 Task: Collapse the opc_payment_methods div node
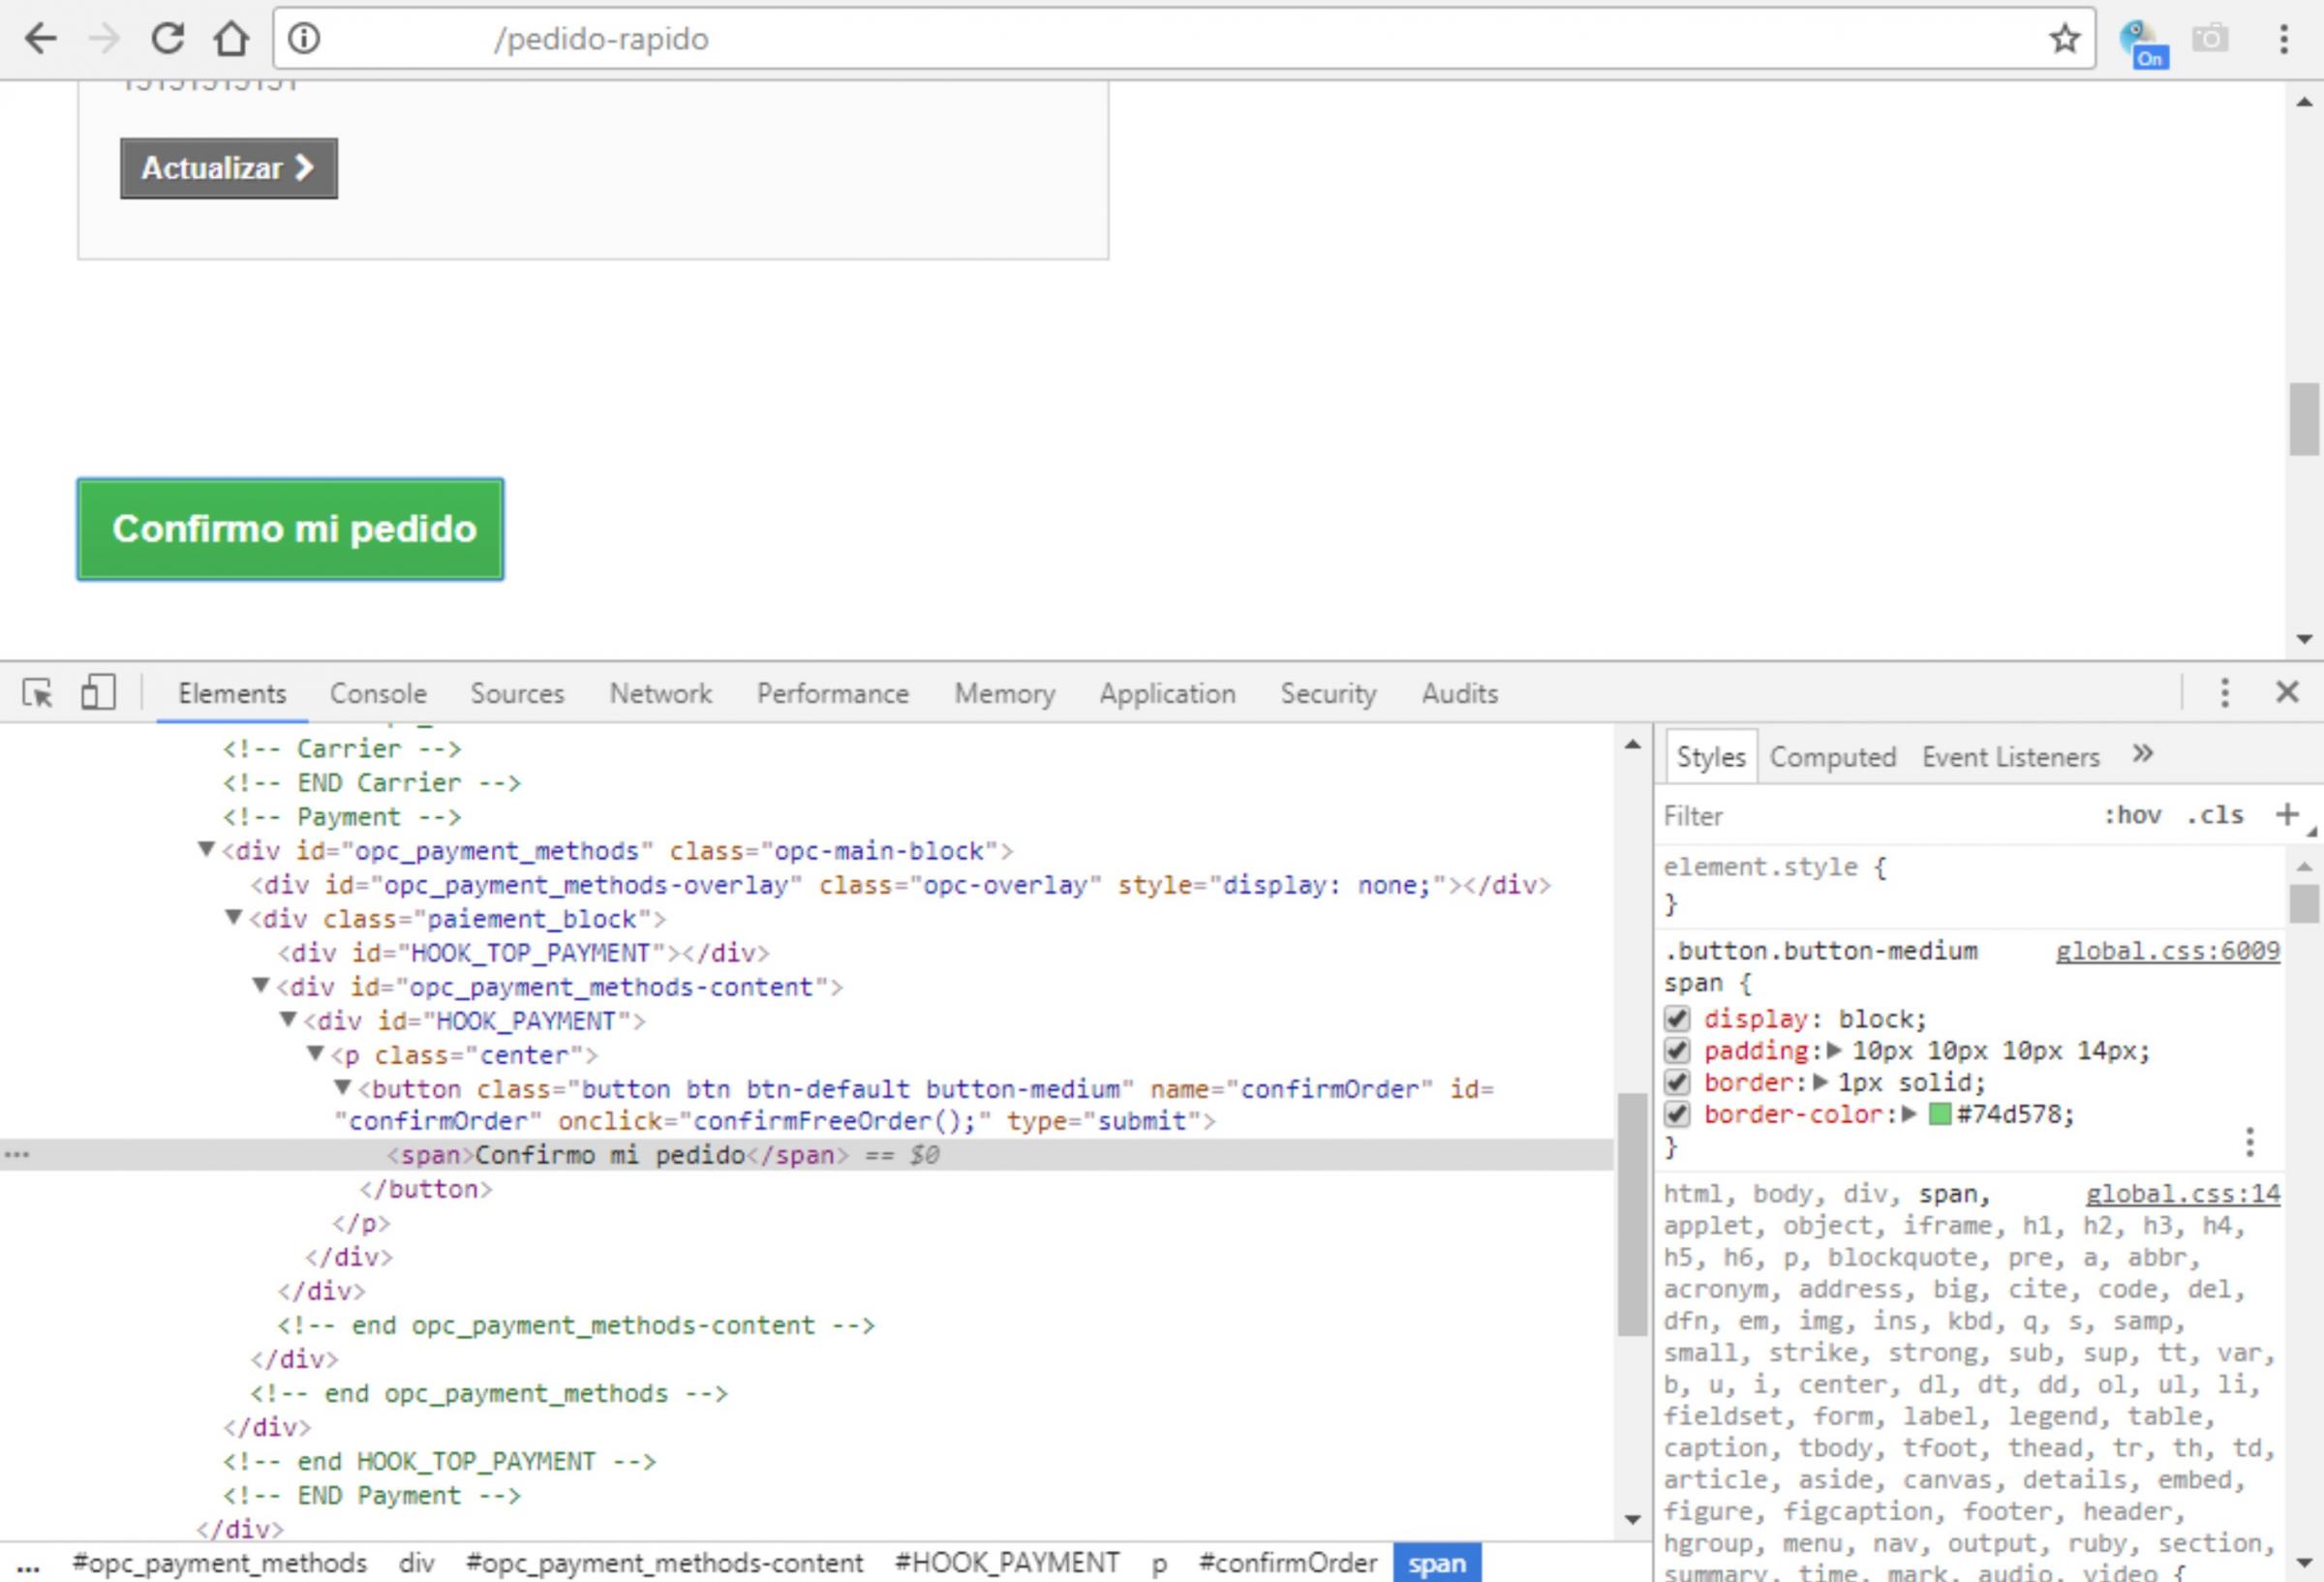coord(206,850)
